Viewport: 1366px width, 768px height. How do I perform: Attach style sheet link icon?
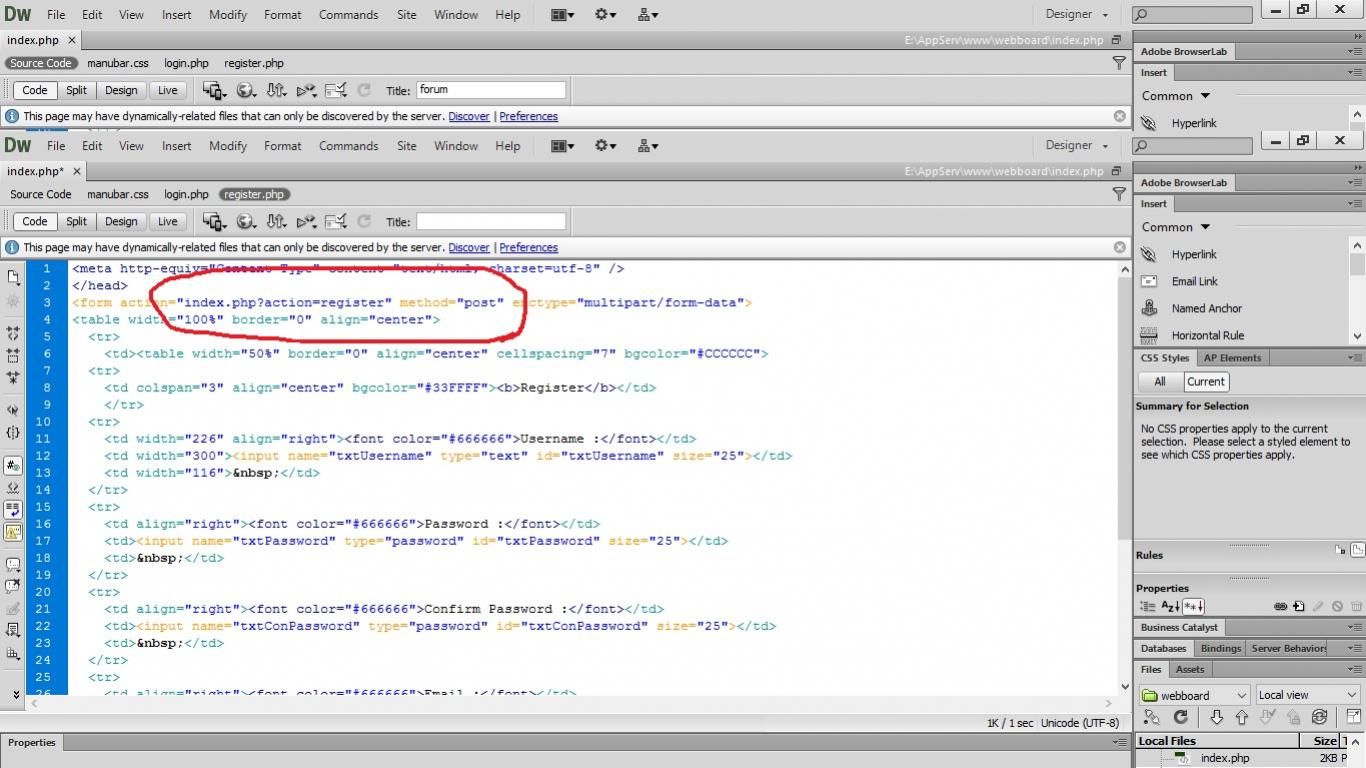point(1280,606)
